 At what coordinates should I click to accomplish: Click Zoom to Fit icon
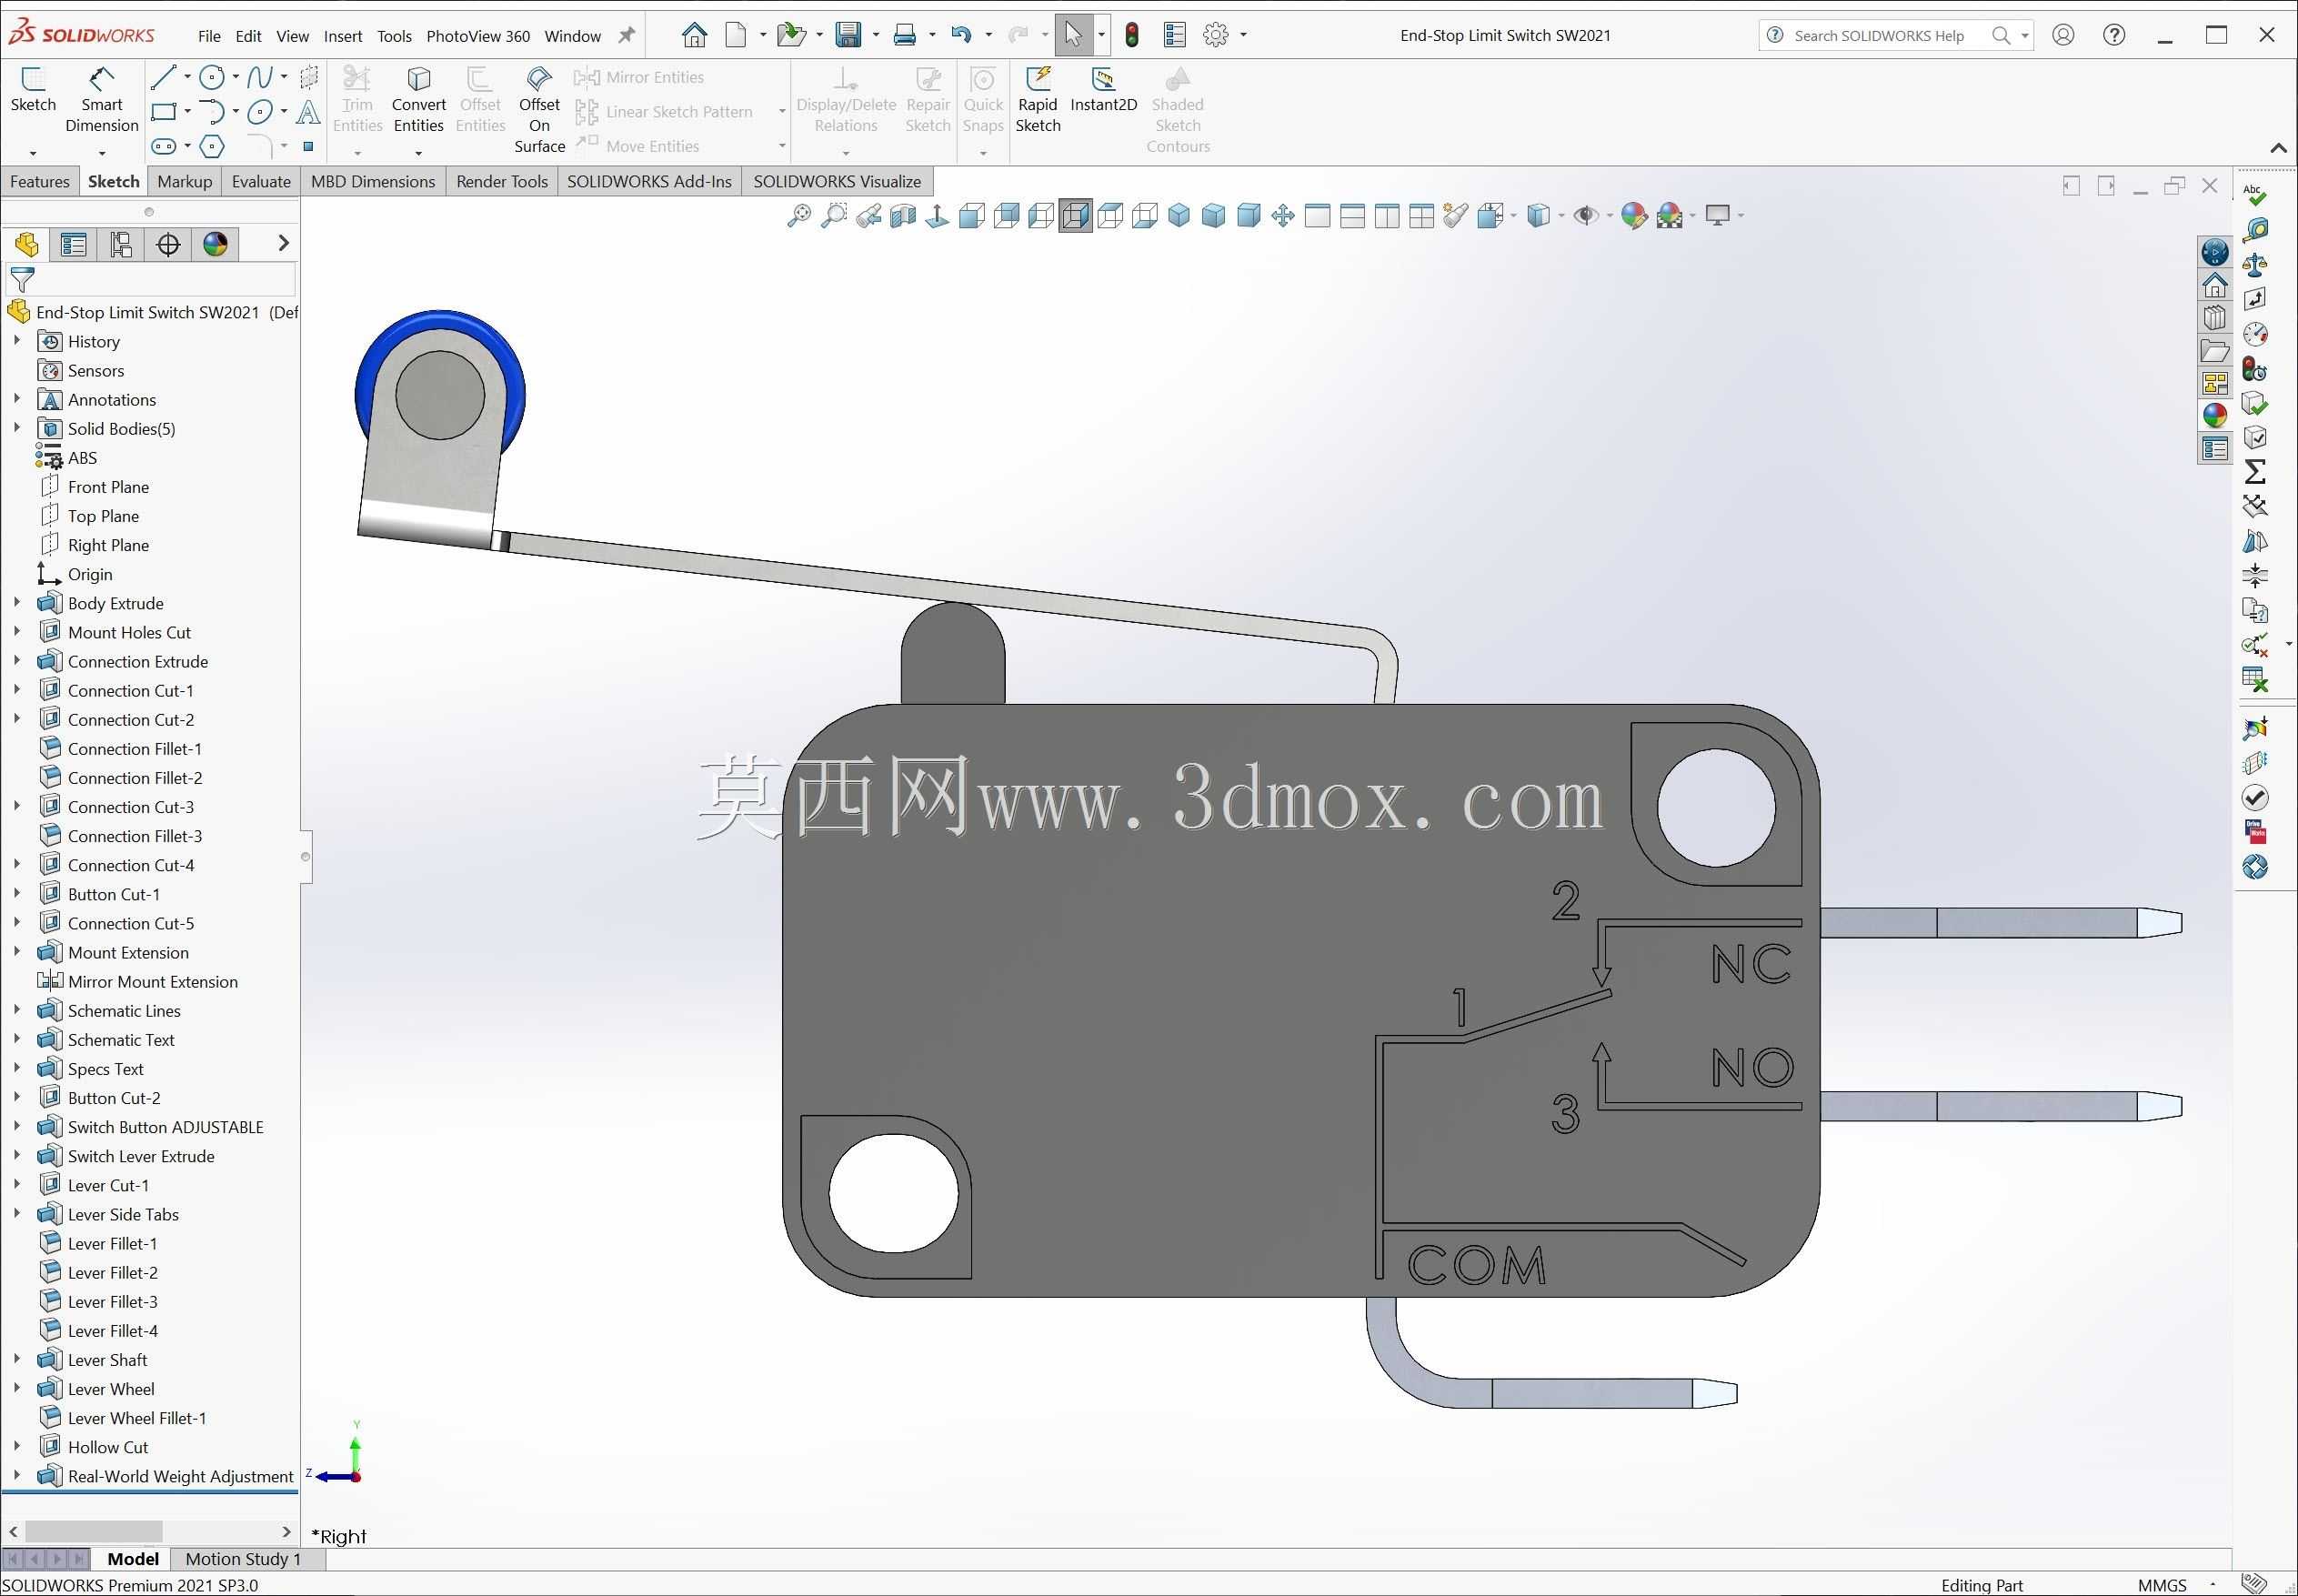(x=799, y=216)
